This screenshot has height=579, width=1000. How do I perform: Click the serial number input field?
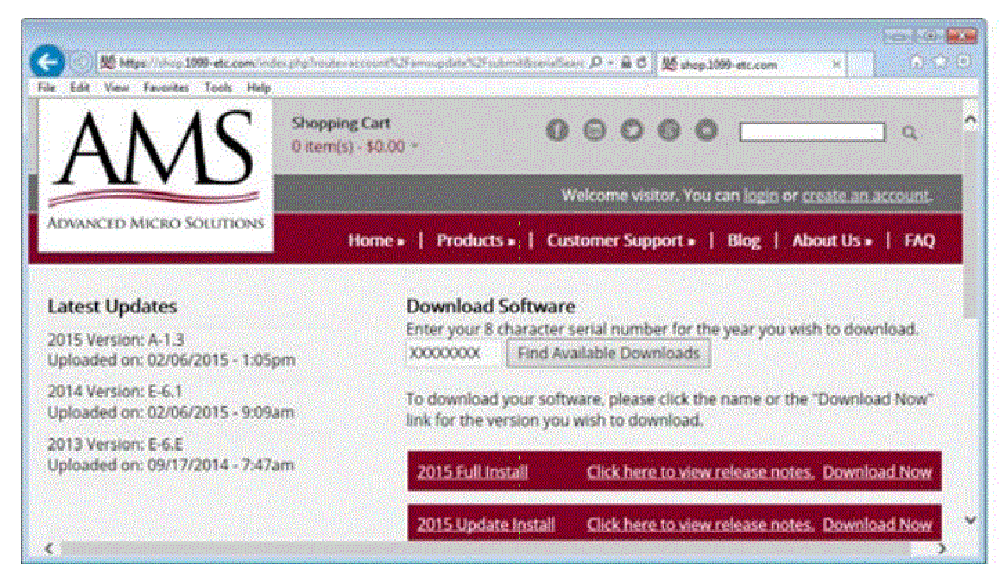pyautogui.click(x=453, y=353)
